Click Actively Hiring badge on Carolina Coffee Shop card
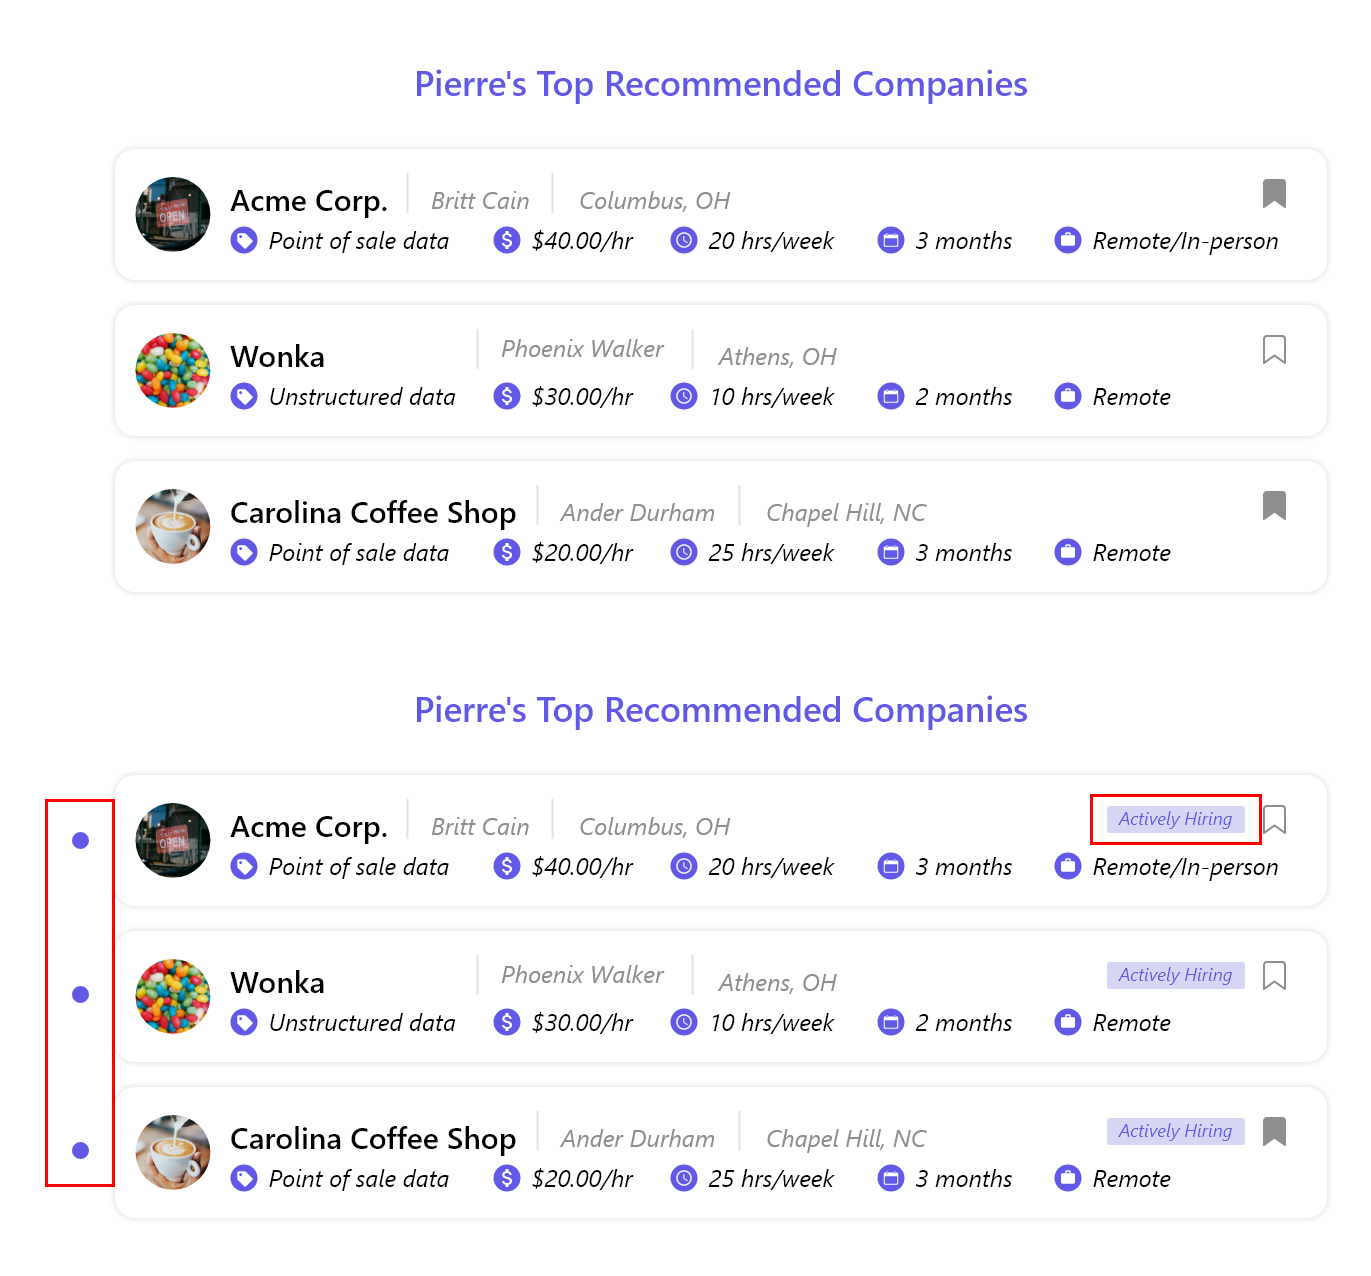The width and height of the screenshot is (1371, 1276). 1175,1131
